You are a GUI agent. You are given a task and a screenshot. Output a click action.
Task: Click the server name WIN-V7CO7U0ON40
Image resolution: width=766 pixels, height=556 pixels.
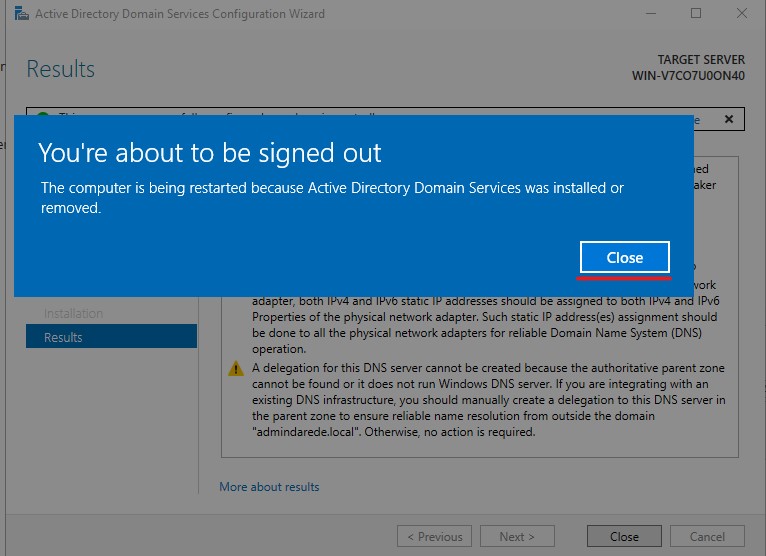tap(688, 76)
